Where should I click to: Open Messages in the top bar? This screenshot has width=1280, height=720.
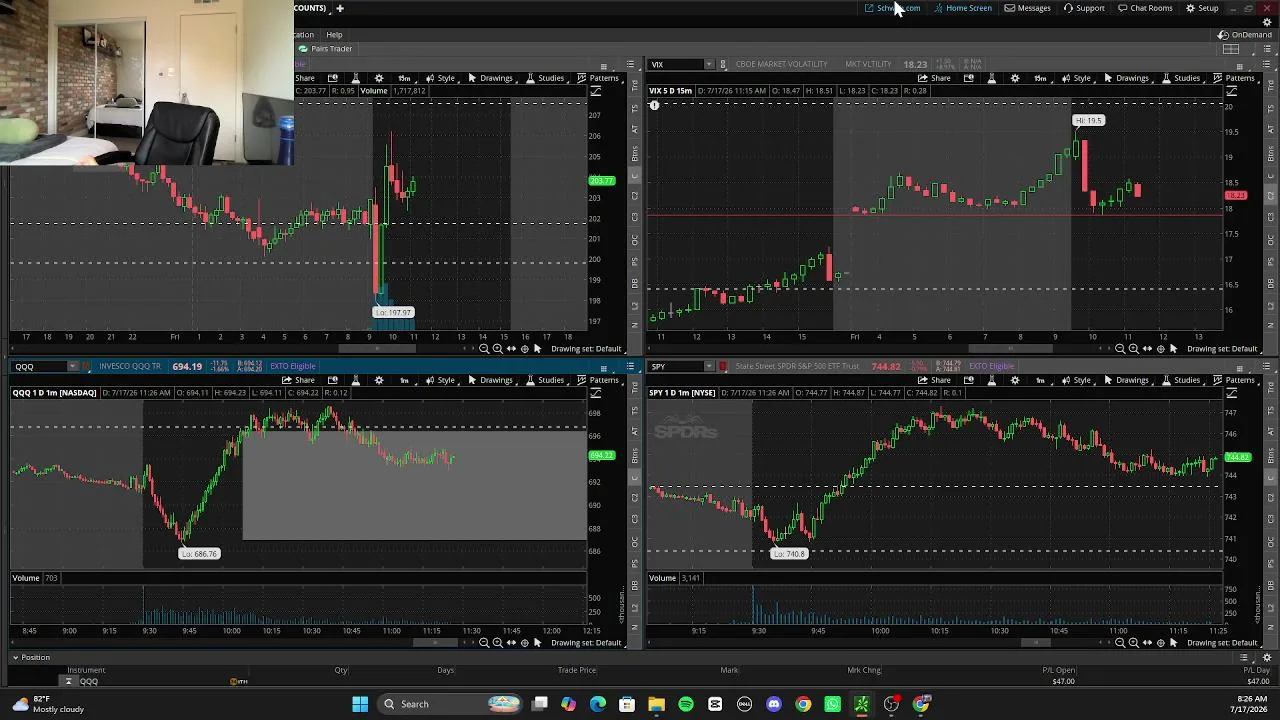click(x=1027, y=8)
